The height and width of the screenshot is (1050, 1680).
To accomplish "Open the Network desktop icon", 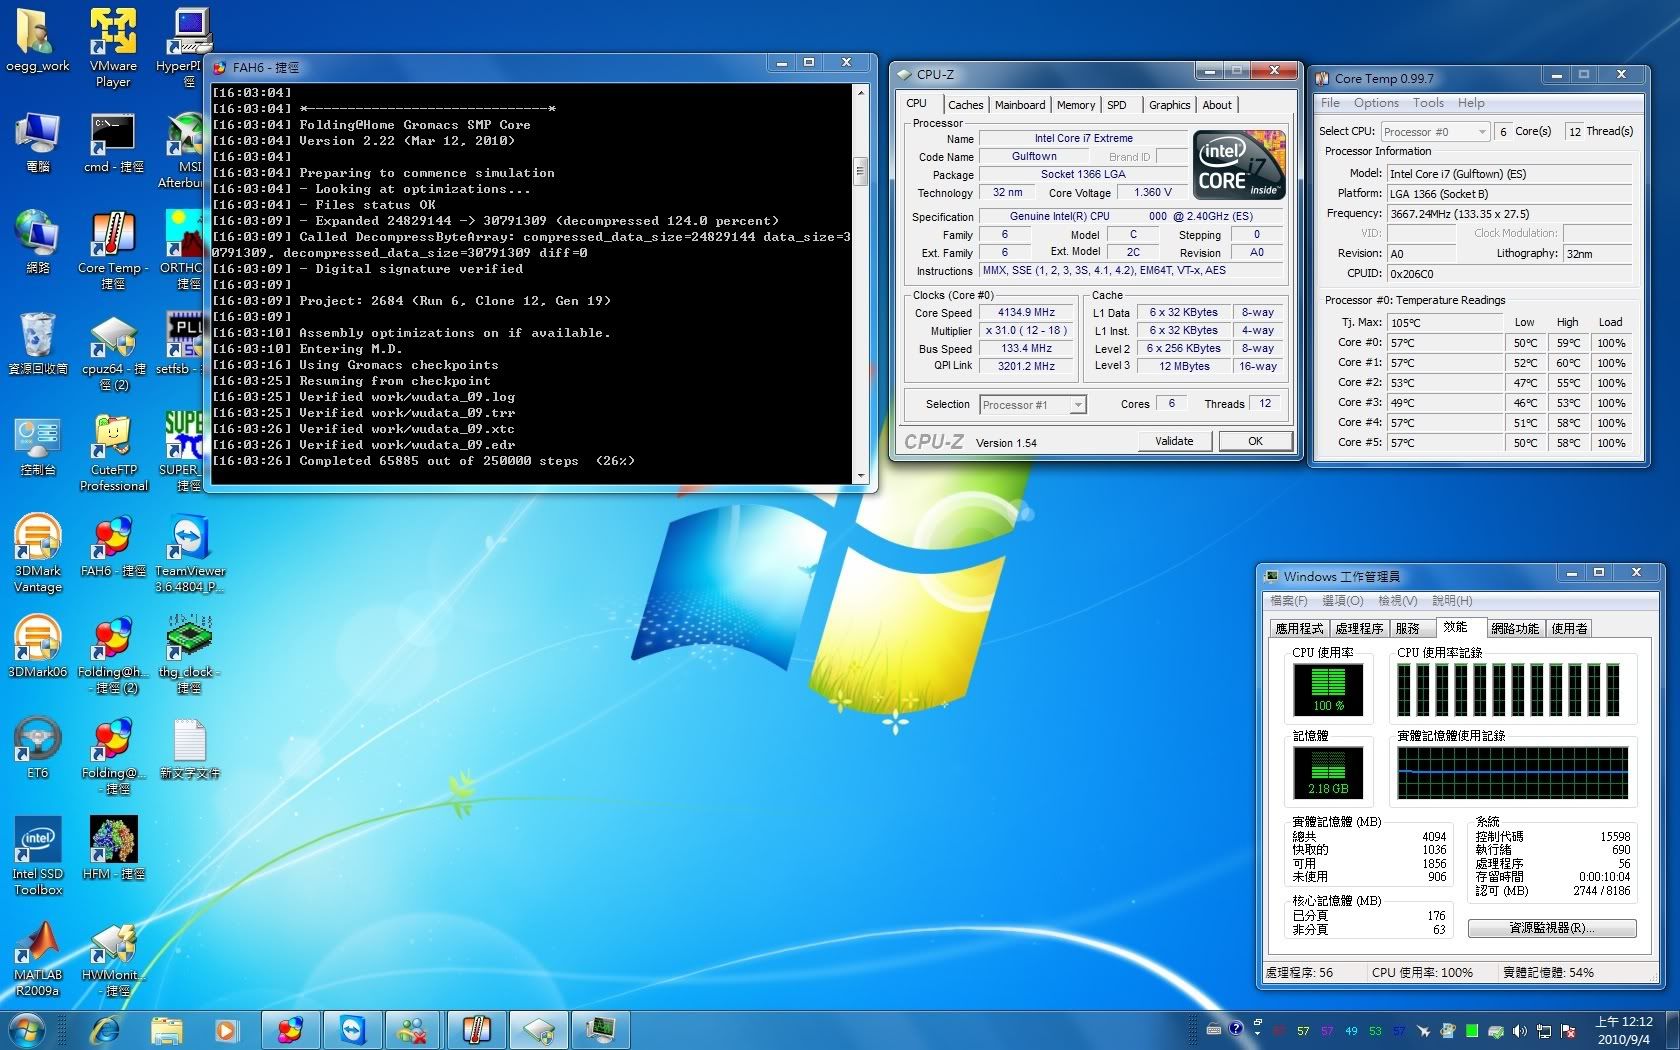I will click(38, 243).
